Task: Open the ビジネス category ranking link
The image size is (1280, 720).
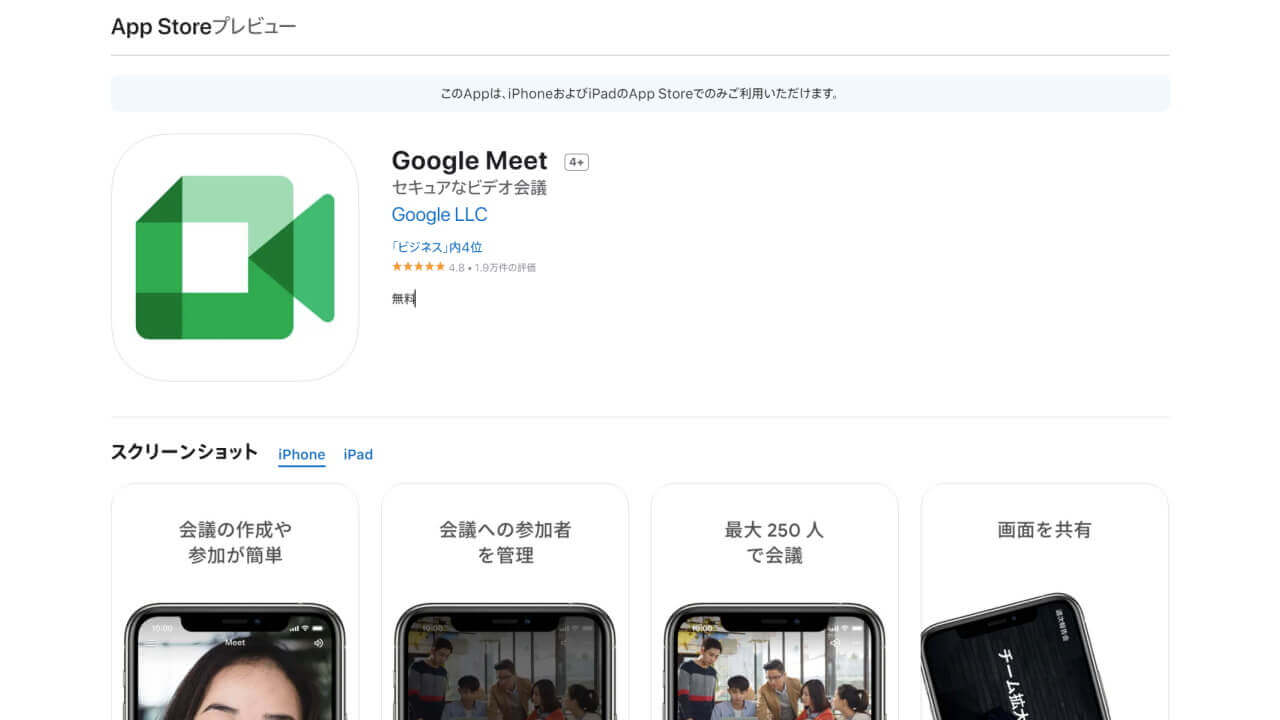Action: coord(436,246)
